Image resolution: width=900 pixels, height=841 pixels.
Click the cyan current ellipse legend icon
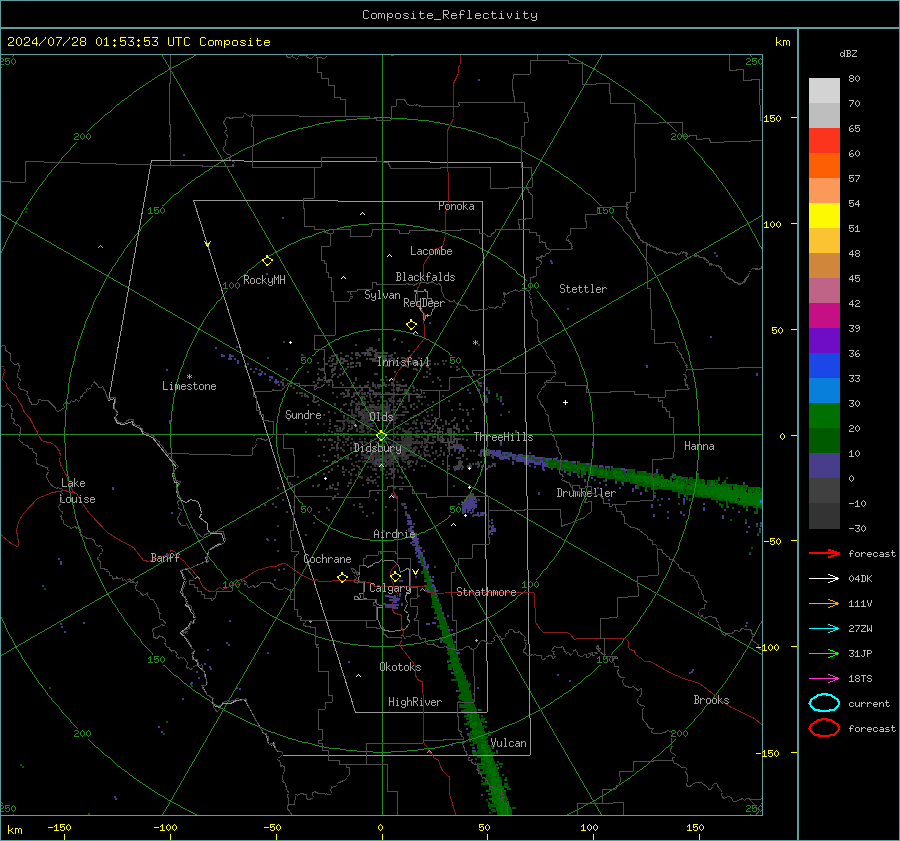824,703
